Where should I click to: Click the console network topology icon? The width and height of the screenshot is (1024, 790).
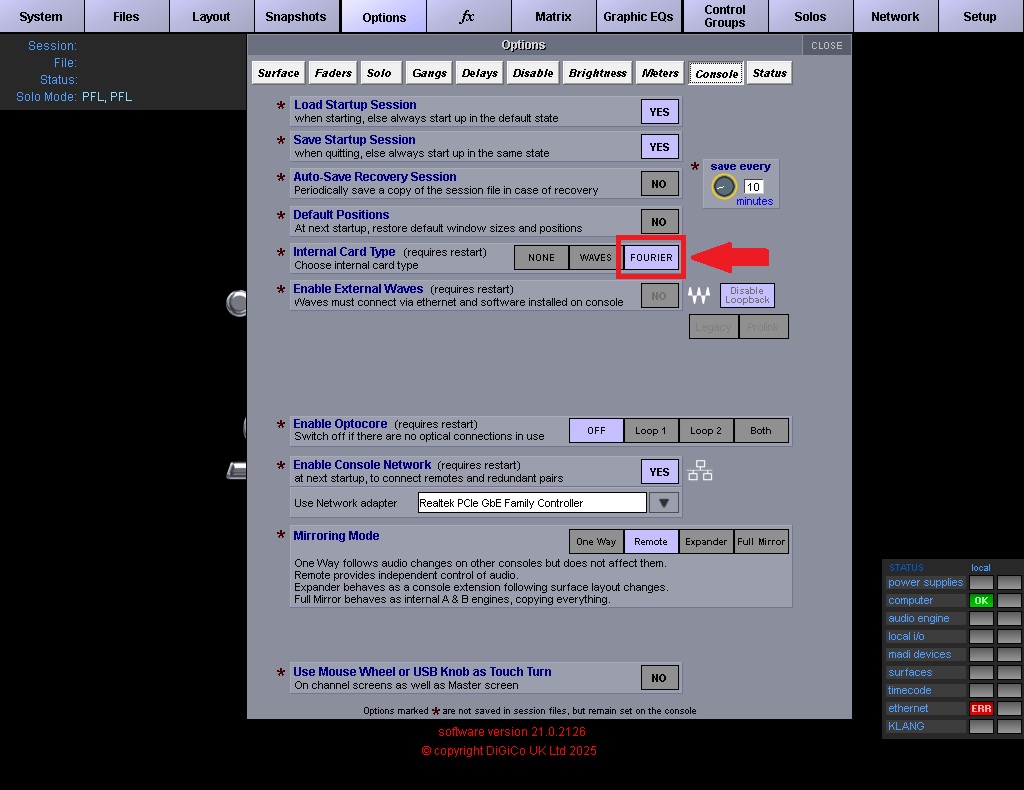[x=700, y=470]
